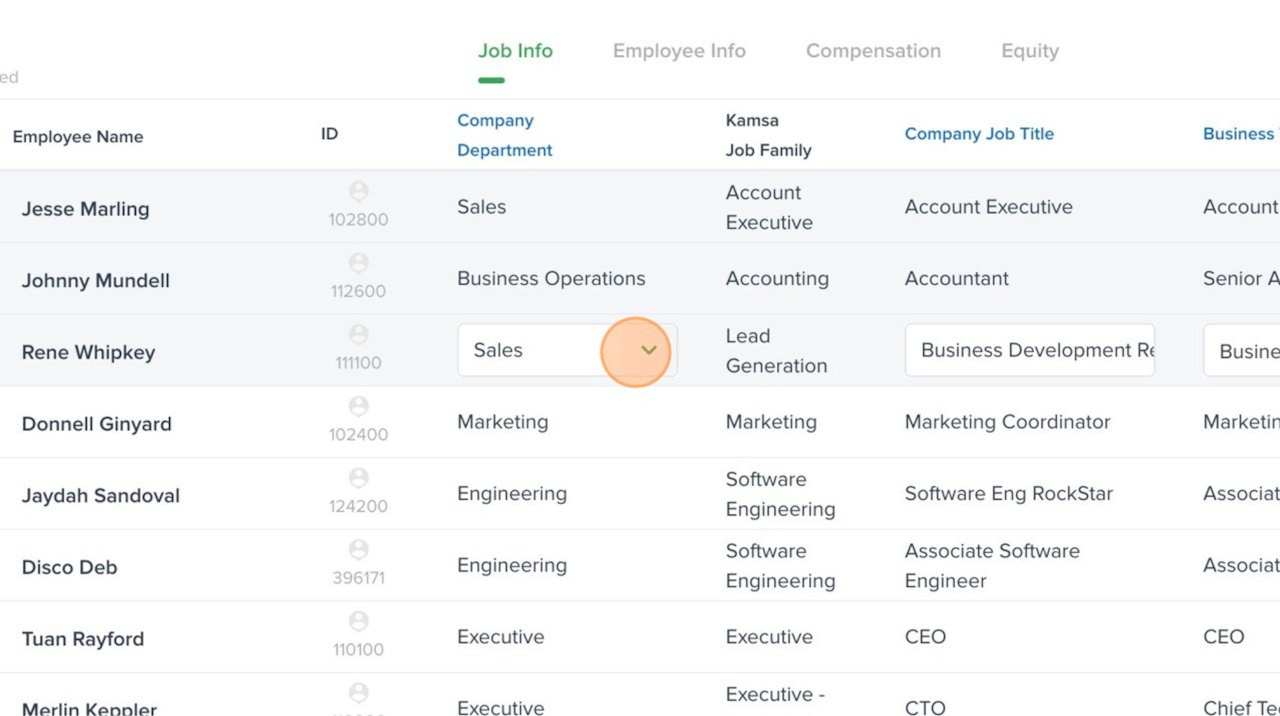The height and width of the screenshot is (716, 1280).
Task: Go to the Equity tab
Action: (x=1030, y=51)
